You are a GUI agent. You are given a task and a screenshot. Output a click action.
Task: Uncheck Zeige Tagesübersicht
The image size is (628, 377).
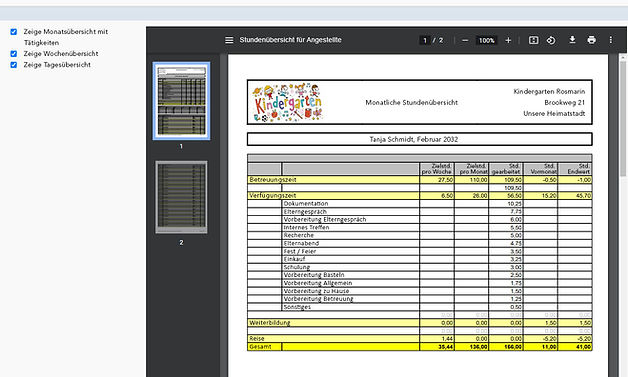tap(14, 65)
